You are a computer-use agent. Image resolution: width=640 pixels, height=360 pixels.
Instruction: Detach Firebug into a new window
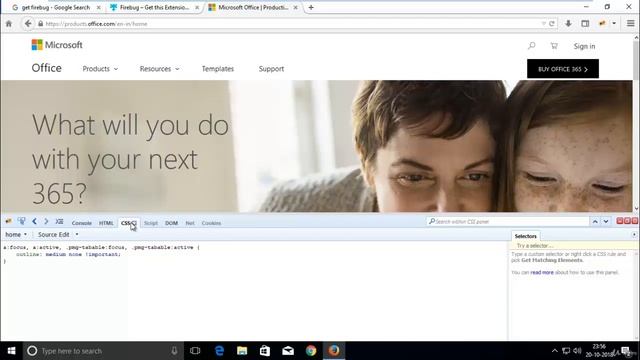pos(627,221)
